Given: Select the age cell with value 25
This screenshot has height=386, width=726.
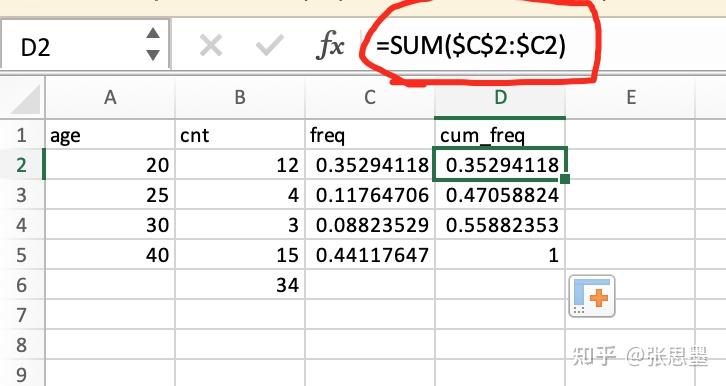Looking at the screenshot, I should pos(110,195).
